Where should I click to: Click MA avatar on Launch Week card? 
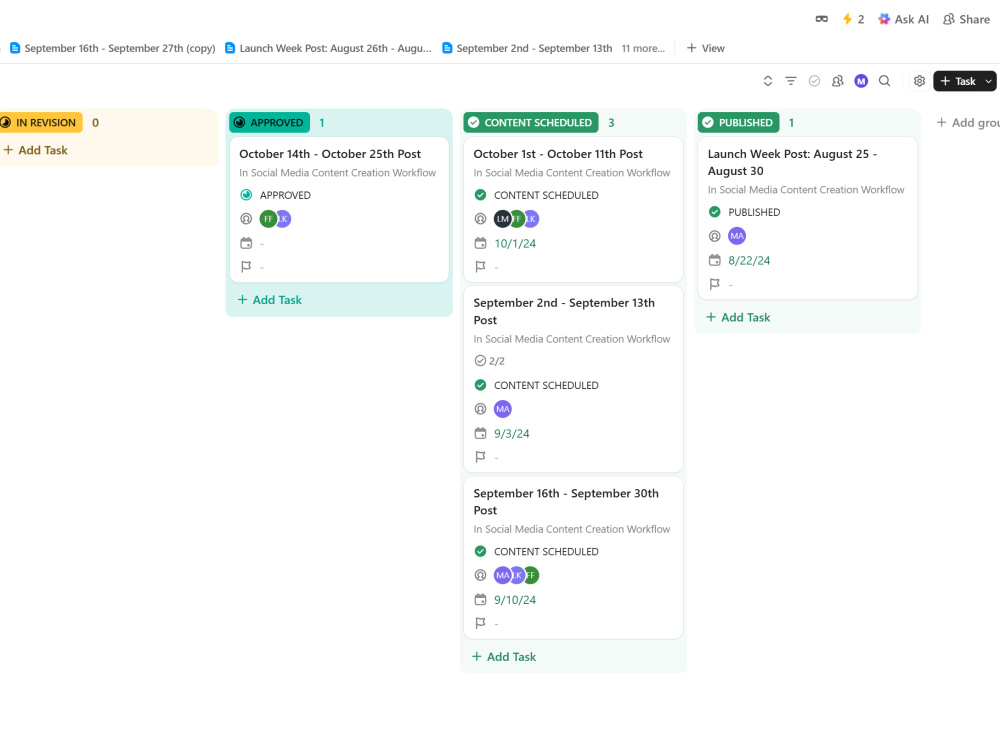(x=737, y=236)
